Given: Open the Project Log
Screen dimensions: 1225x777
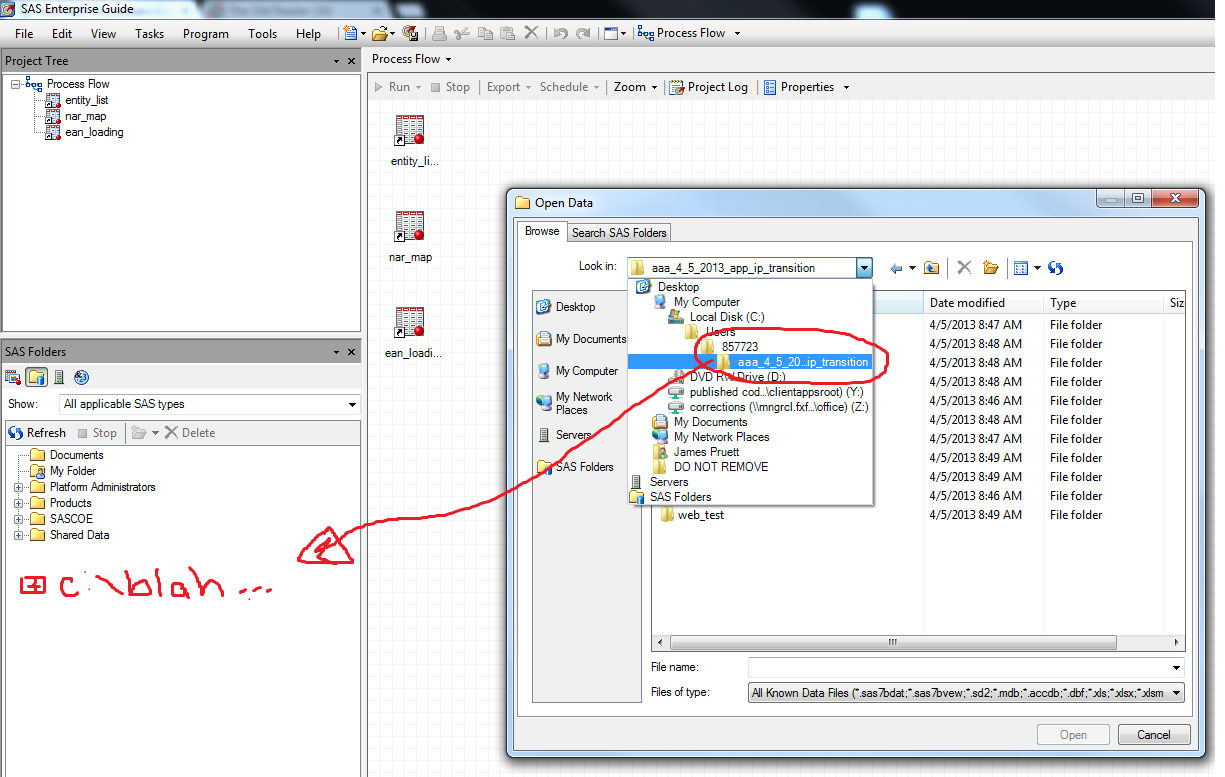Looking at the screenshot, I should 708,87.
